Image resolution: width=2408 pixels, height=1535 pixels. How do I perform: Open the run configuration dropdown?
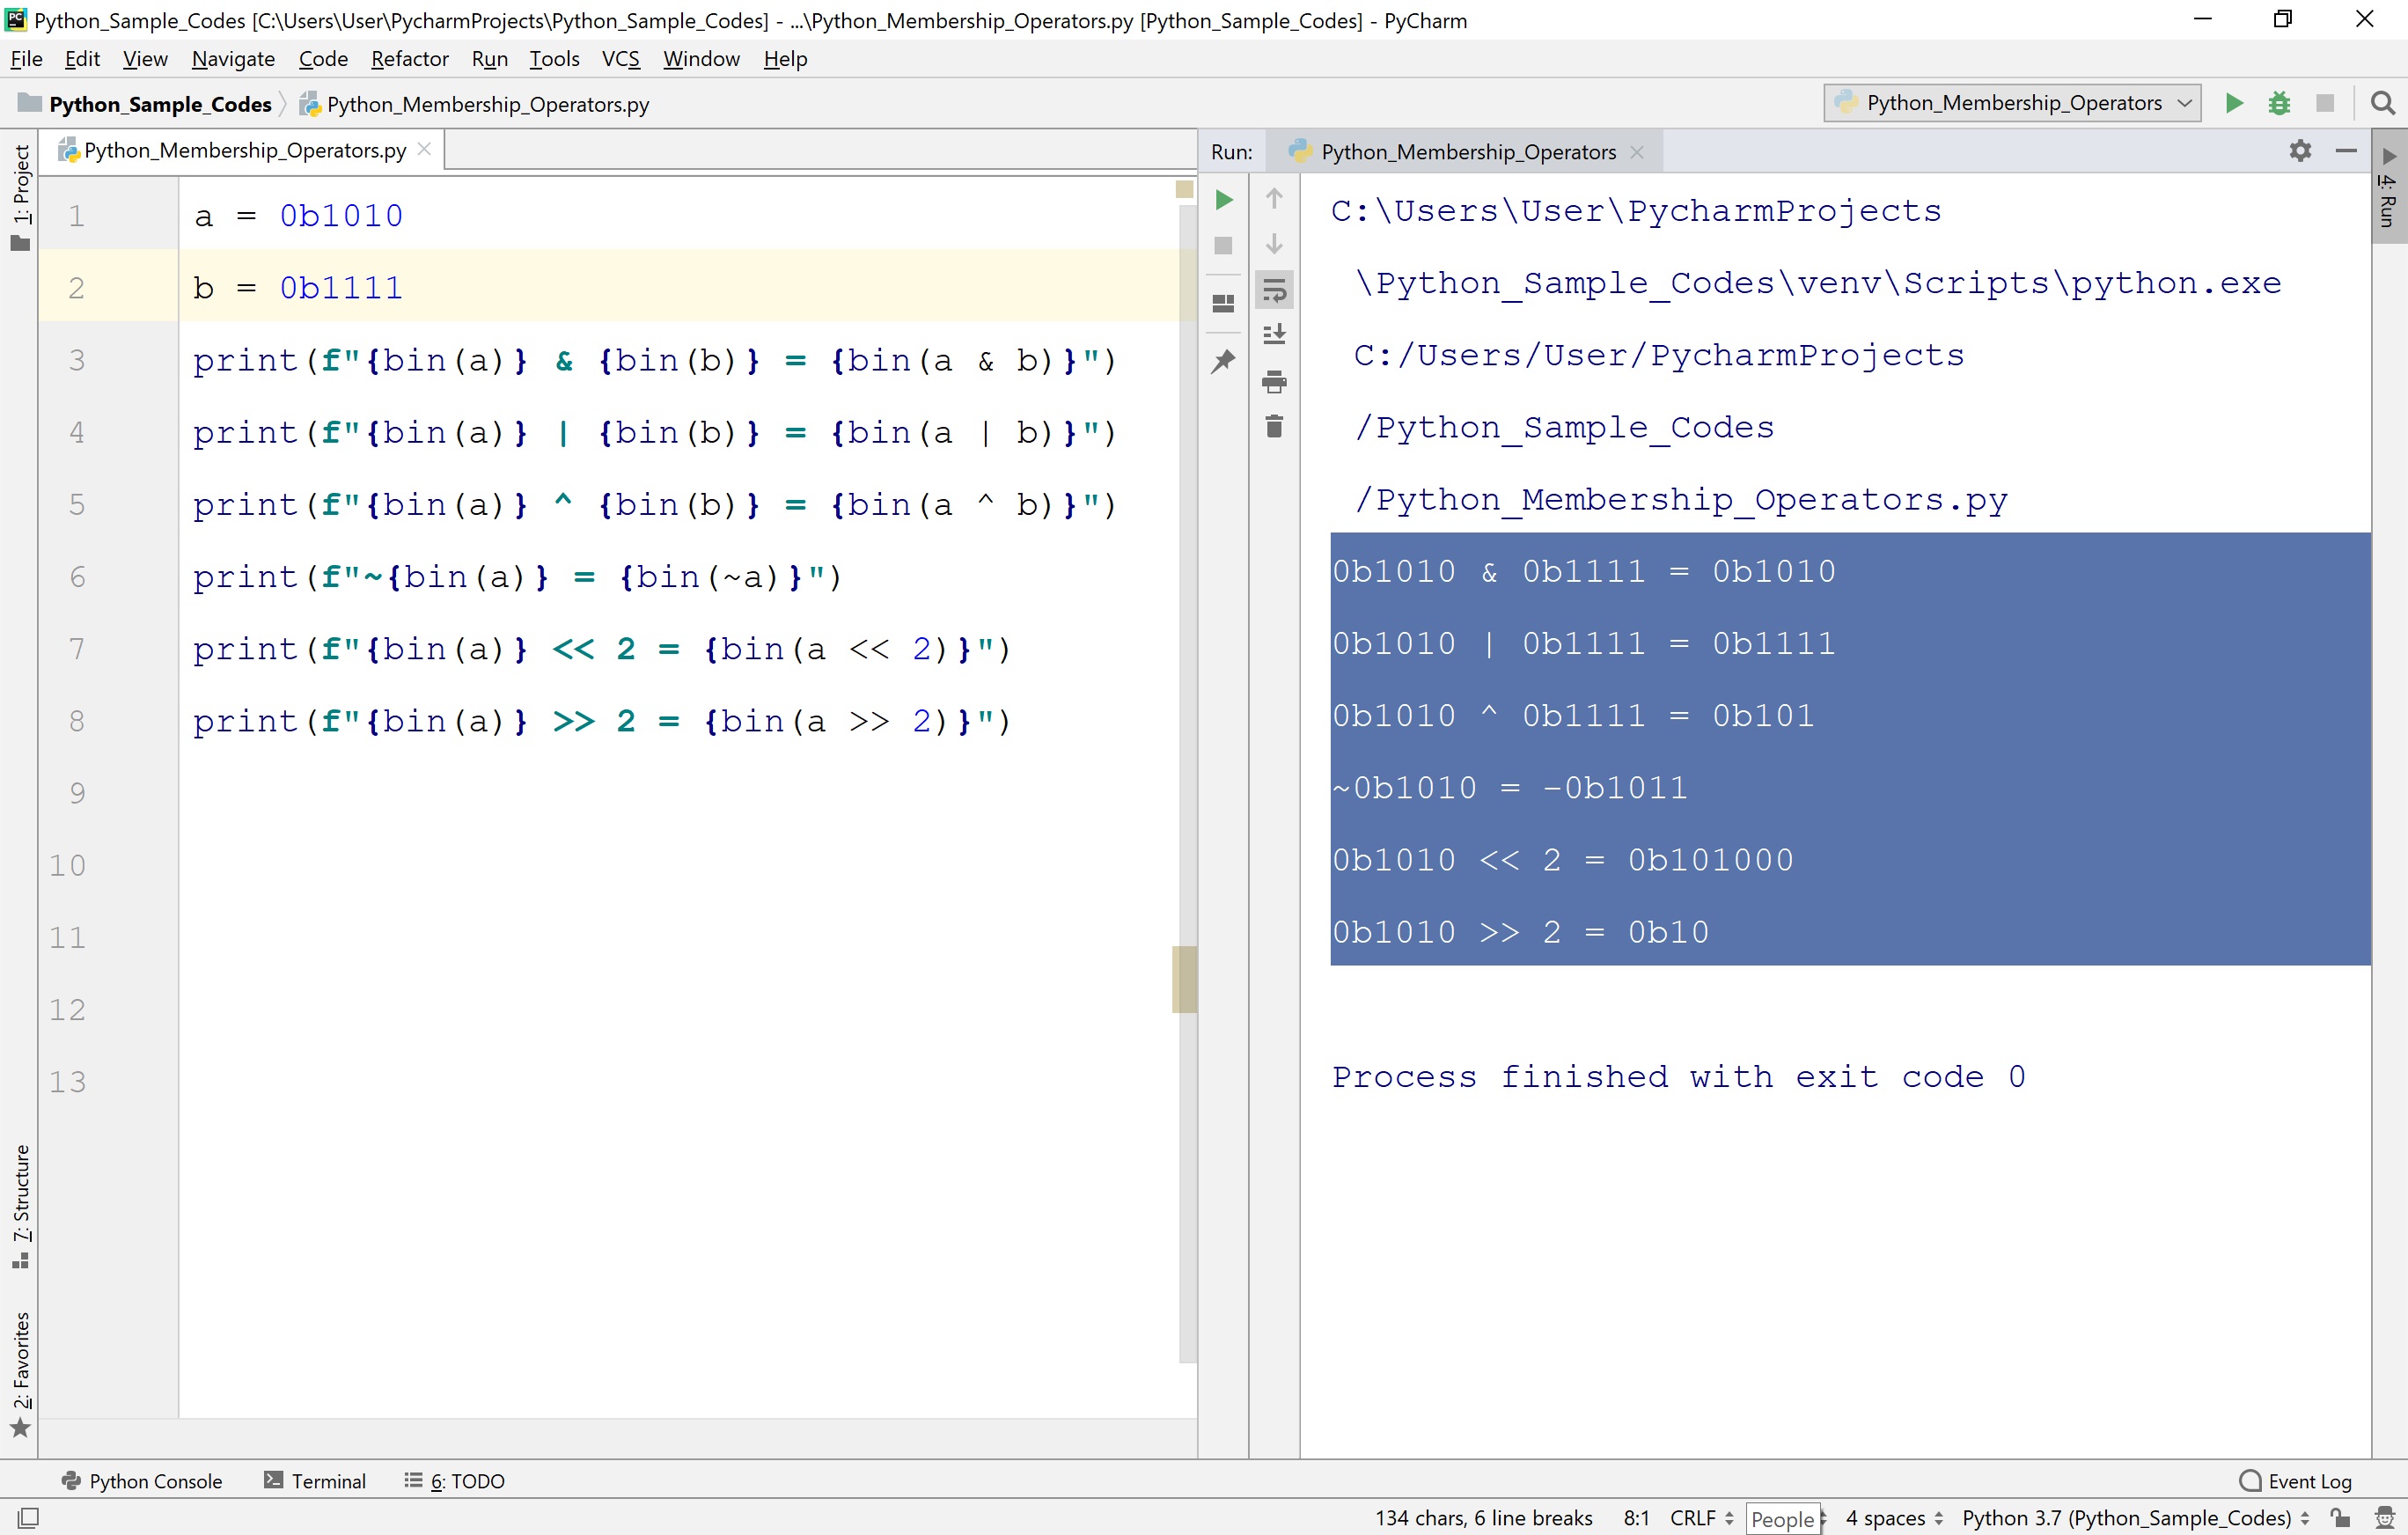coord(2013,103)
